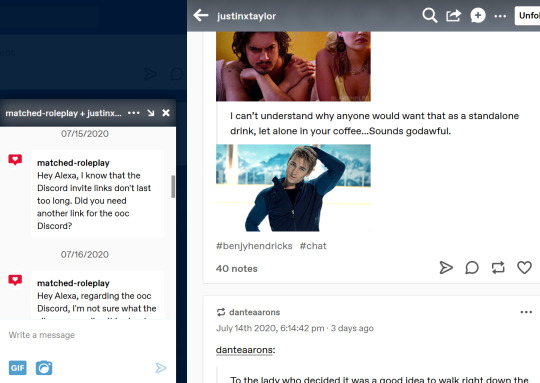The image size is (540, 383).
Task: Open search on justinxtaylor blog
Action: [429, 15]
